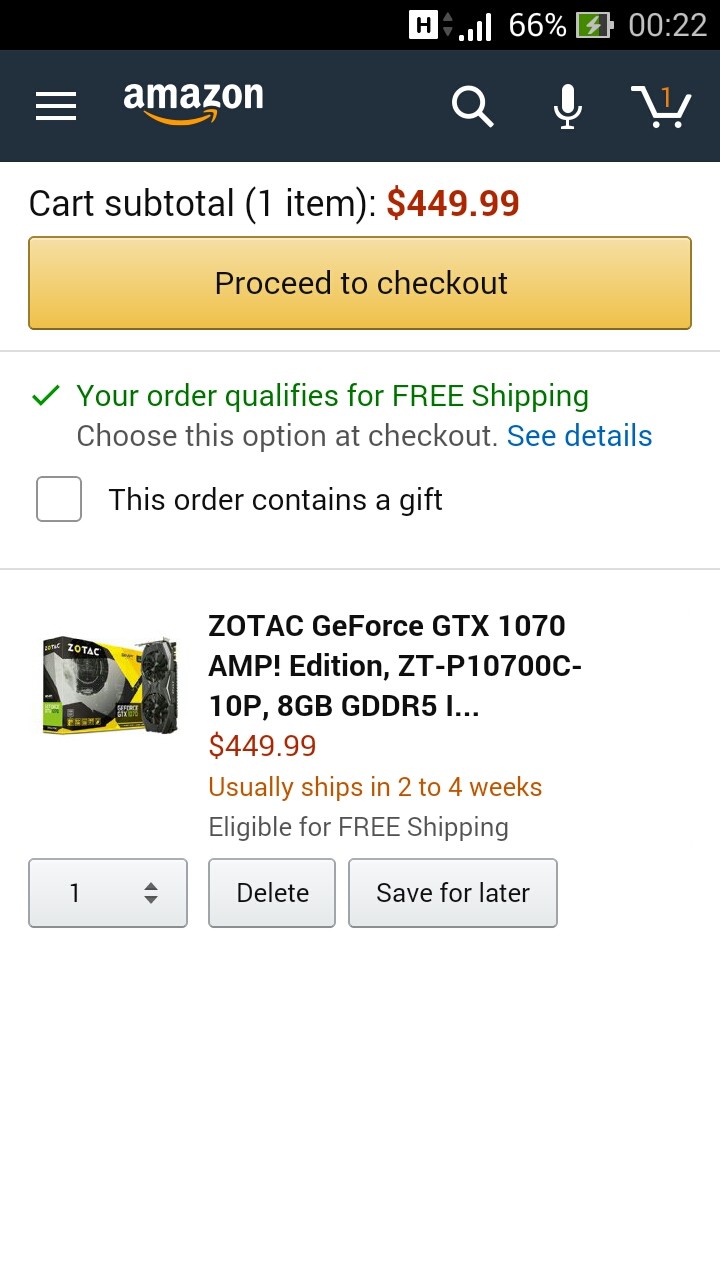Save the graphics card for later
The width and height of the screenshot is (720, 1280).
coord(453,893)
